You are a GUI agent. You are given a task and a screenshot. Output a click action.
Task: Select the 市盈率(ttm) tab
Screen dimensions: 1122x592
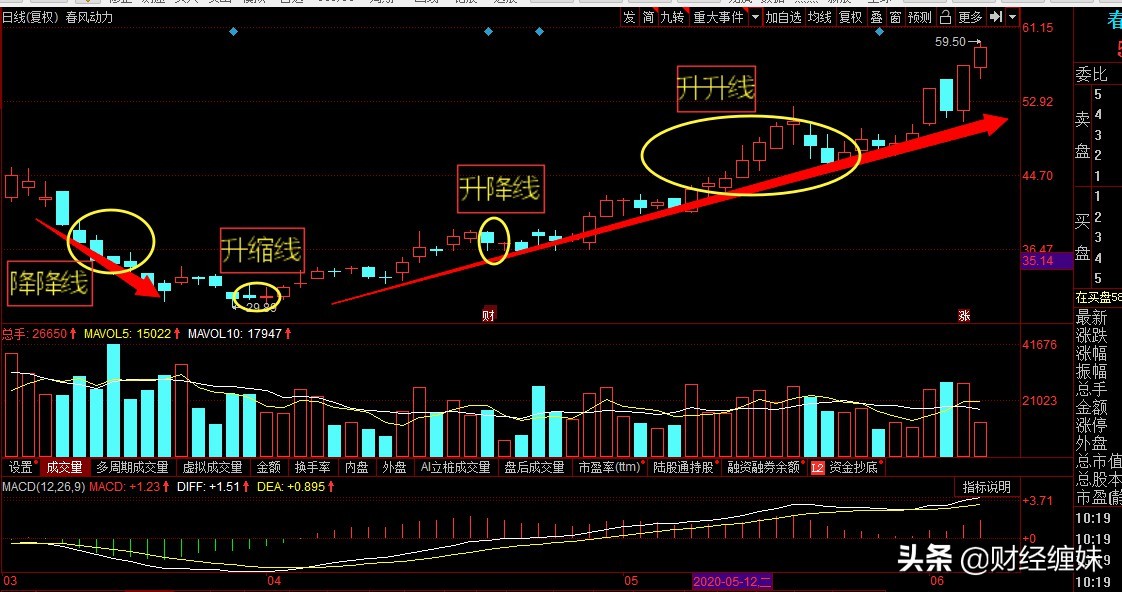coord(610,467)
